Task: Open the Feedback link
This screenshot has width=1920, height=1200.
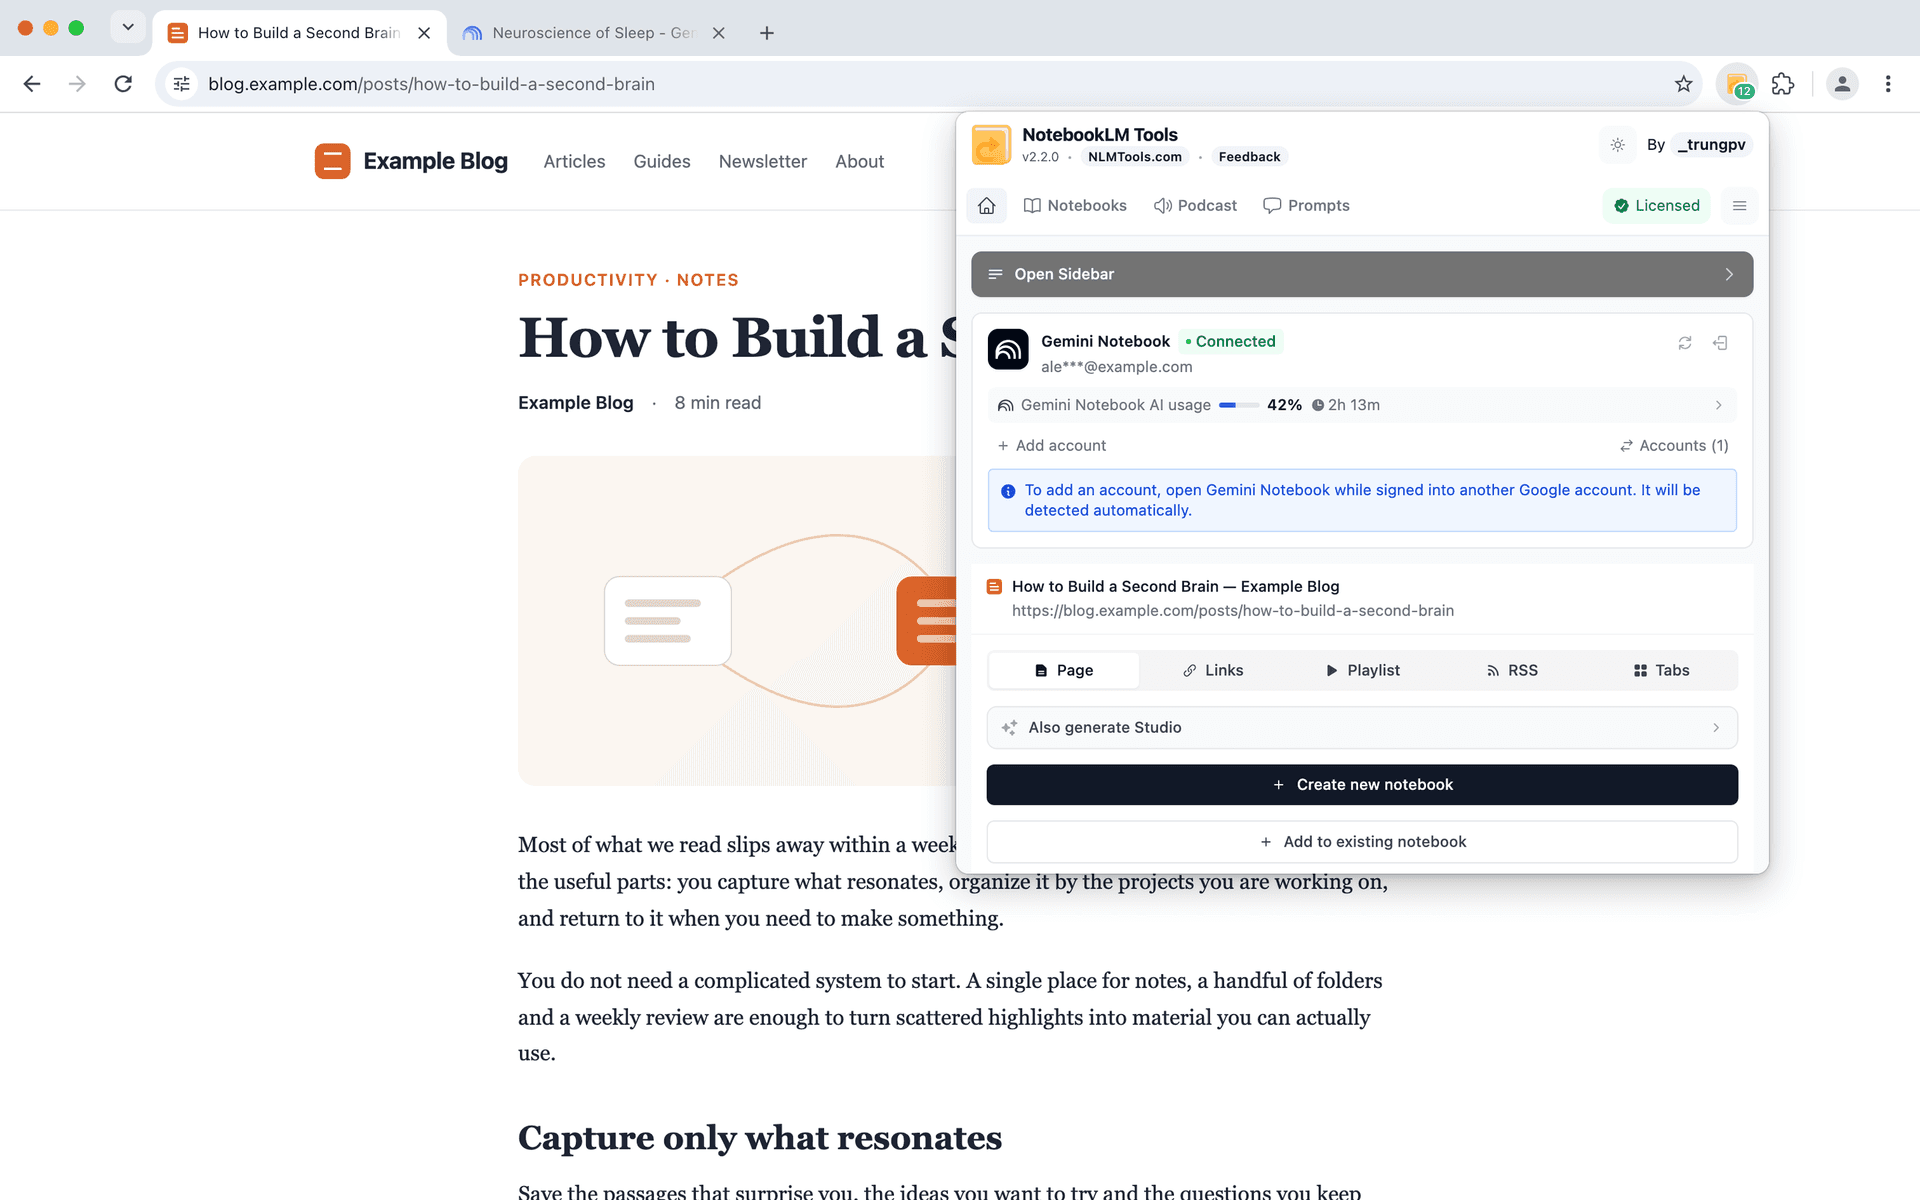Action: pyautogui.click(x=1249, y=157)
